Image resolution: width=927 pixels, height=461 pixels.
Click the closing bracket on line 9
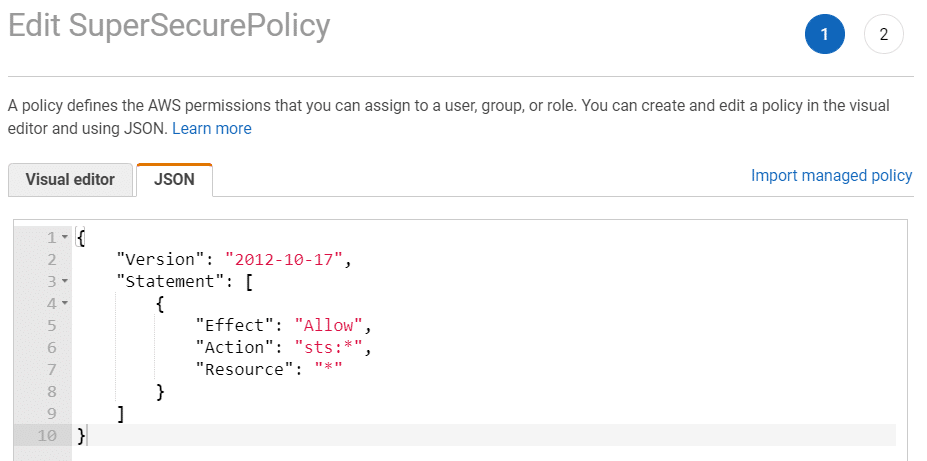coord(121,414)
